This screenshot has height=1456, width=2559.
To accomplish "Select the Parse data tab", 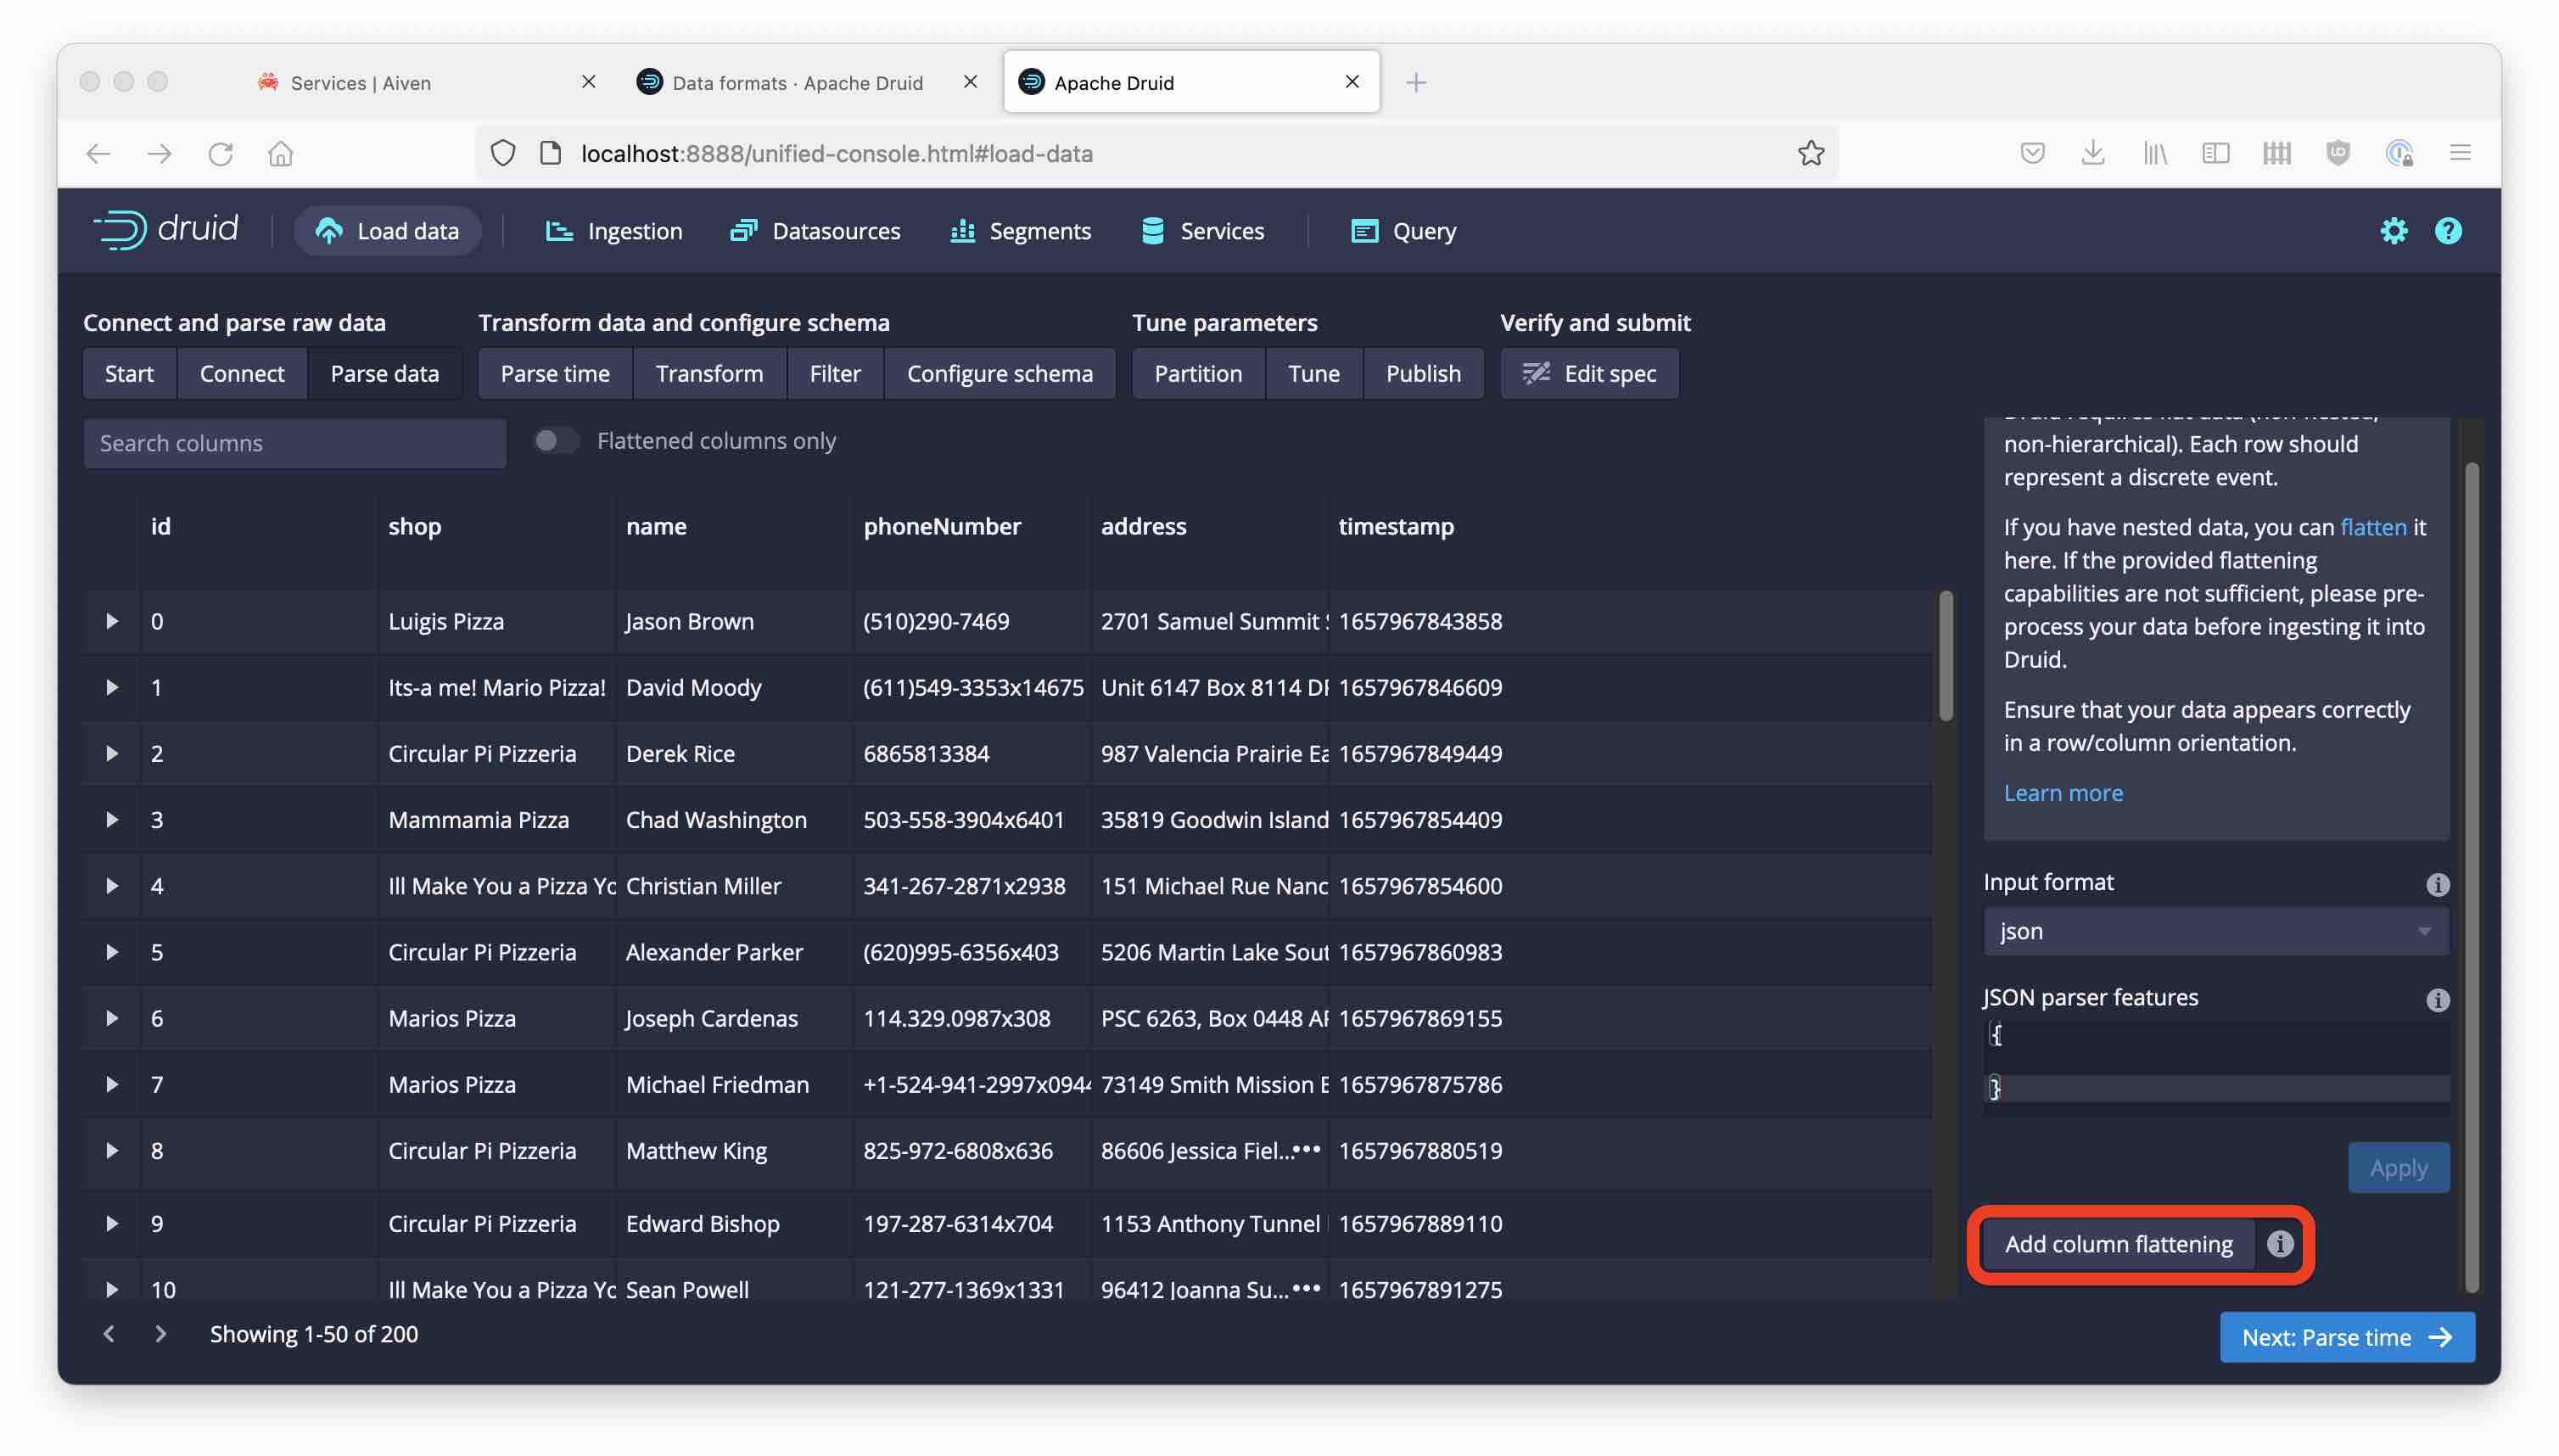I will click(x=384, y=372).
